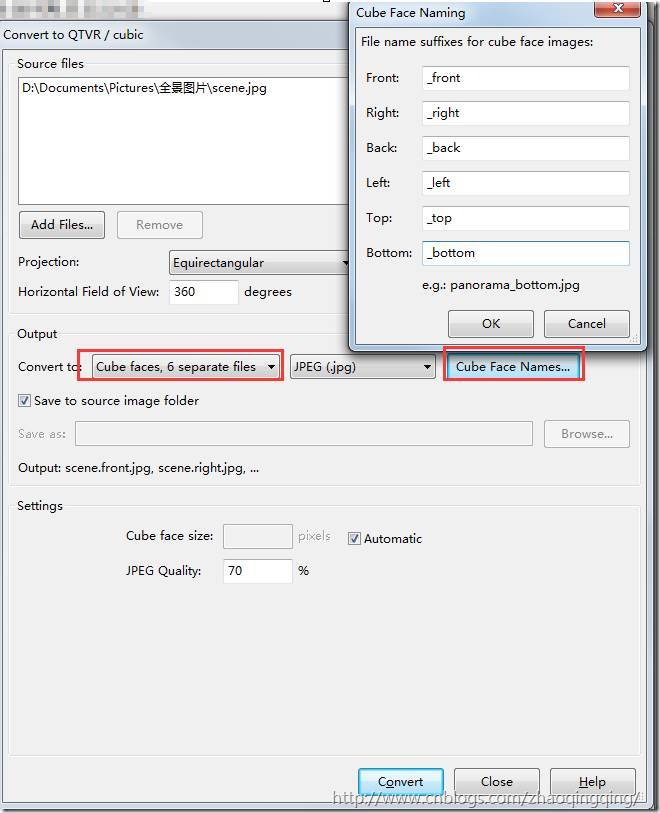Select the Right suffix field containing _right
This screenshot has width=660, height=813.
(525, 113)
